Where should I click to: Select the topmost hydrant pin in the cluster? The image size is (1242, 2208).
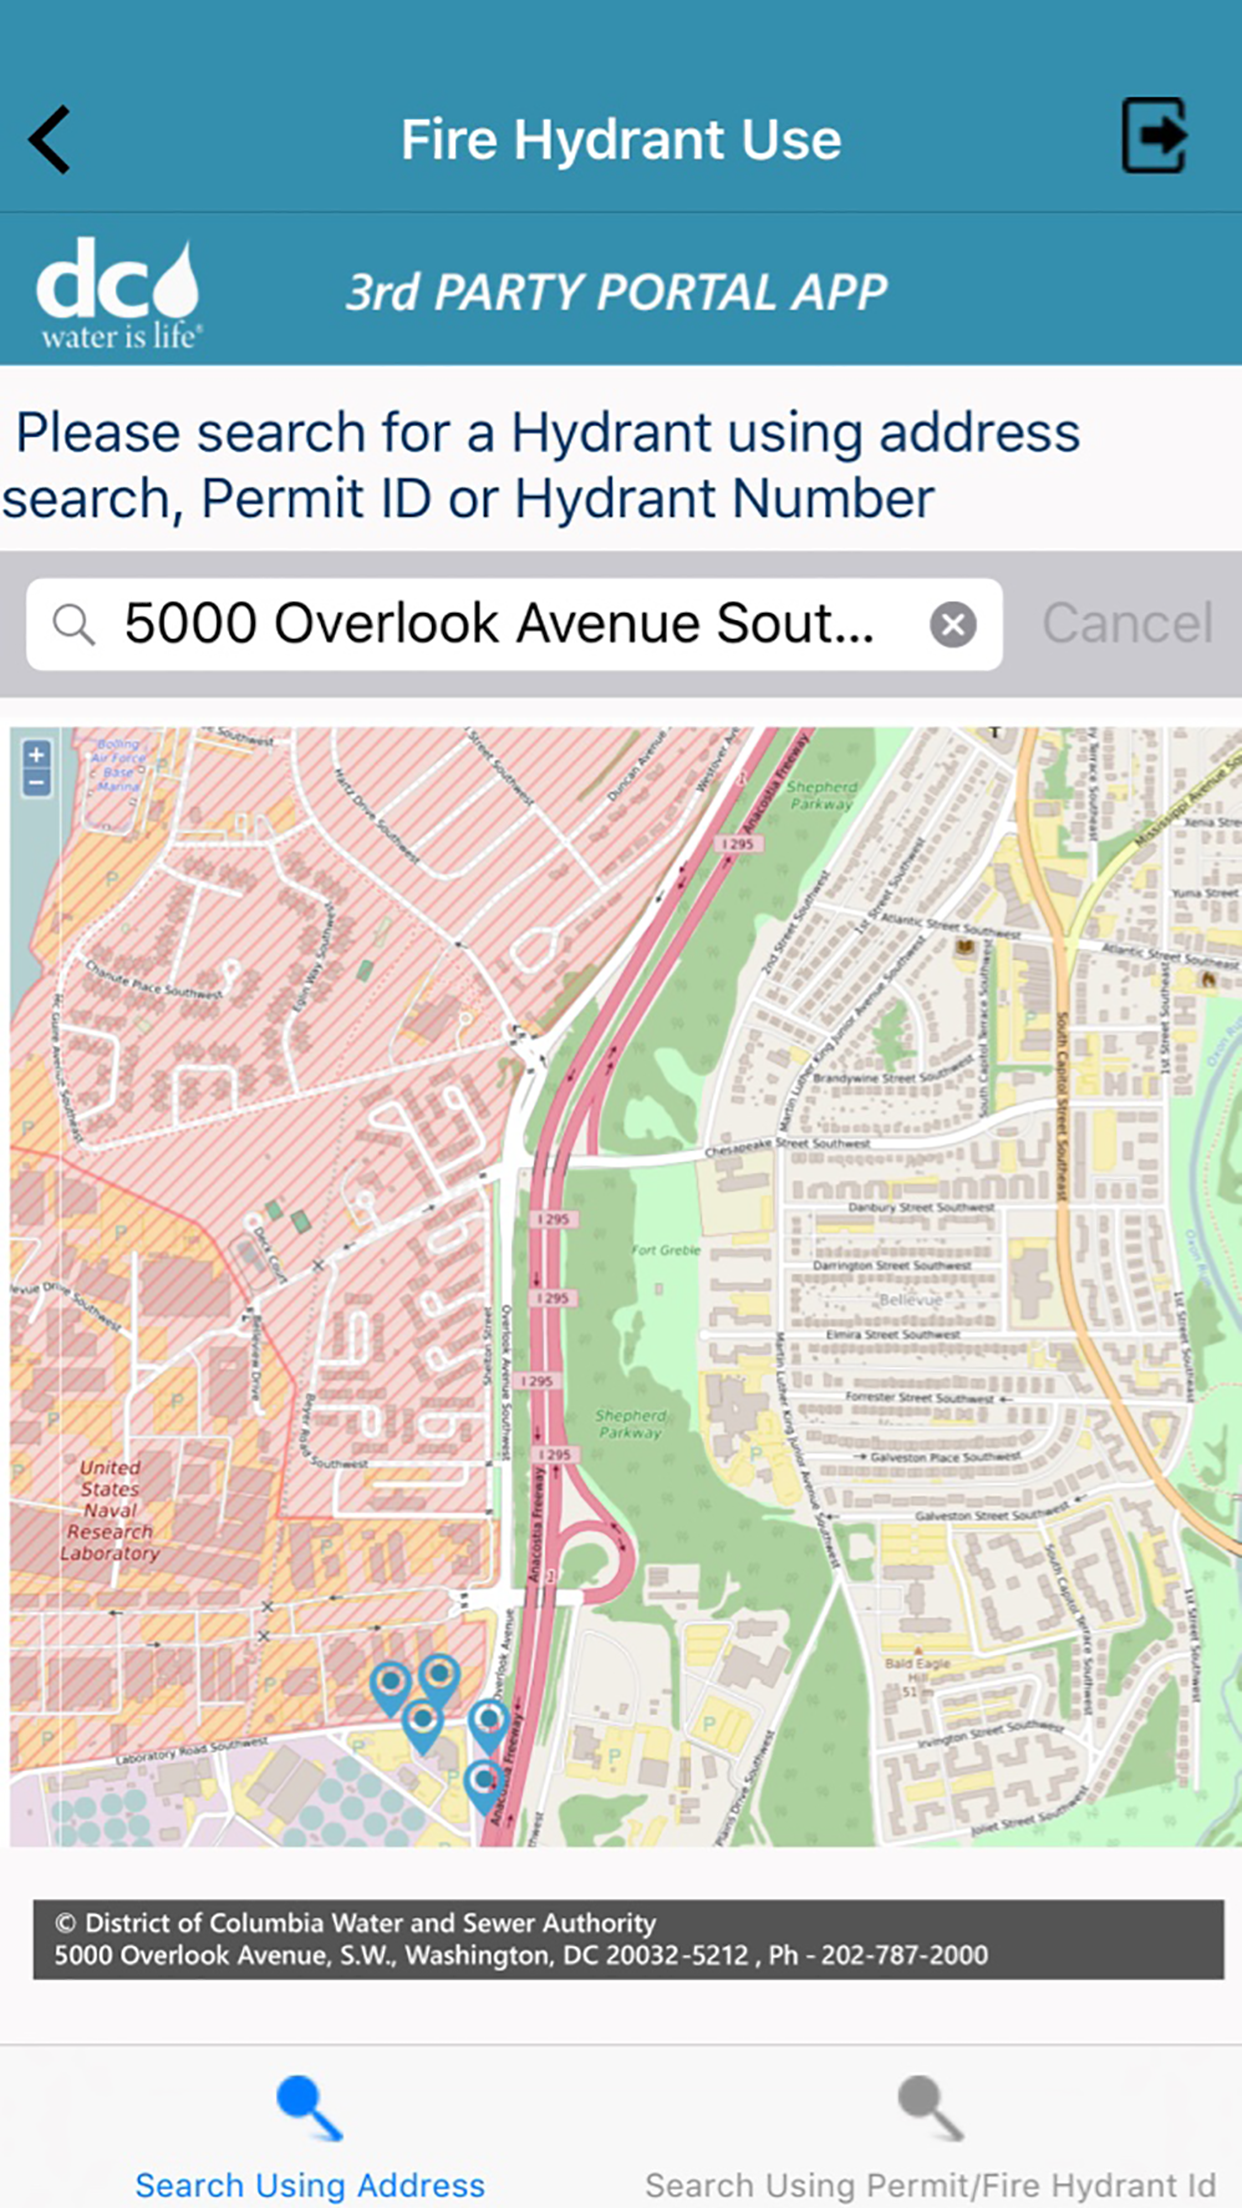click(x=439, y=1680)
